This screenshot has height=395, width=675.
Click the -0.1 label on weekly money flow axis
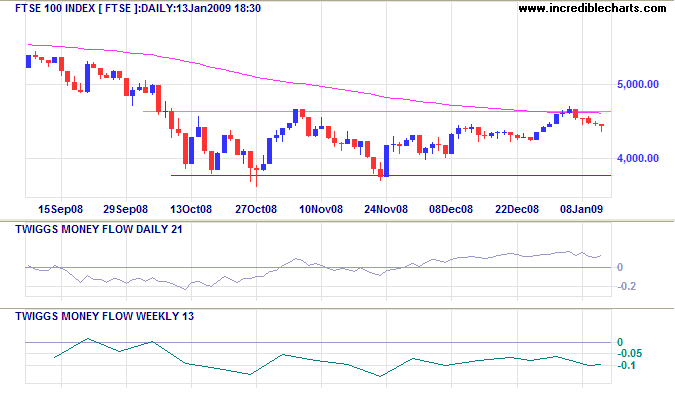pyautogui.click(x=626, y=365)
